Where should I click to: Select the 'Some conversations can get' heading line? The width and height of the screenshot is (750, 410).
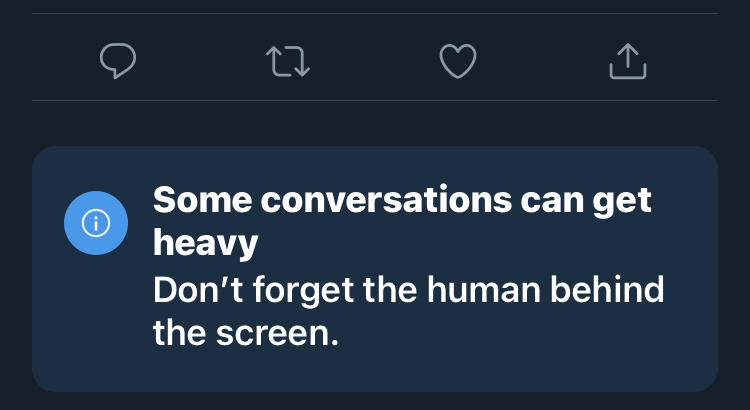tap(402, 200)
